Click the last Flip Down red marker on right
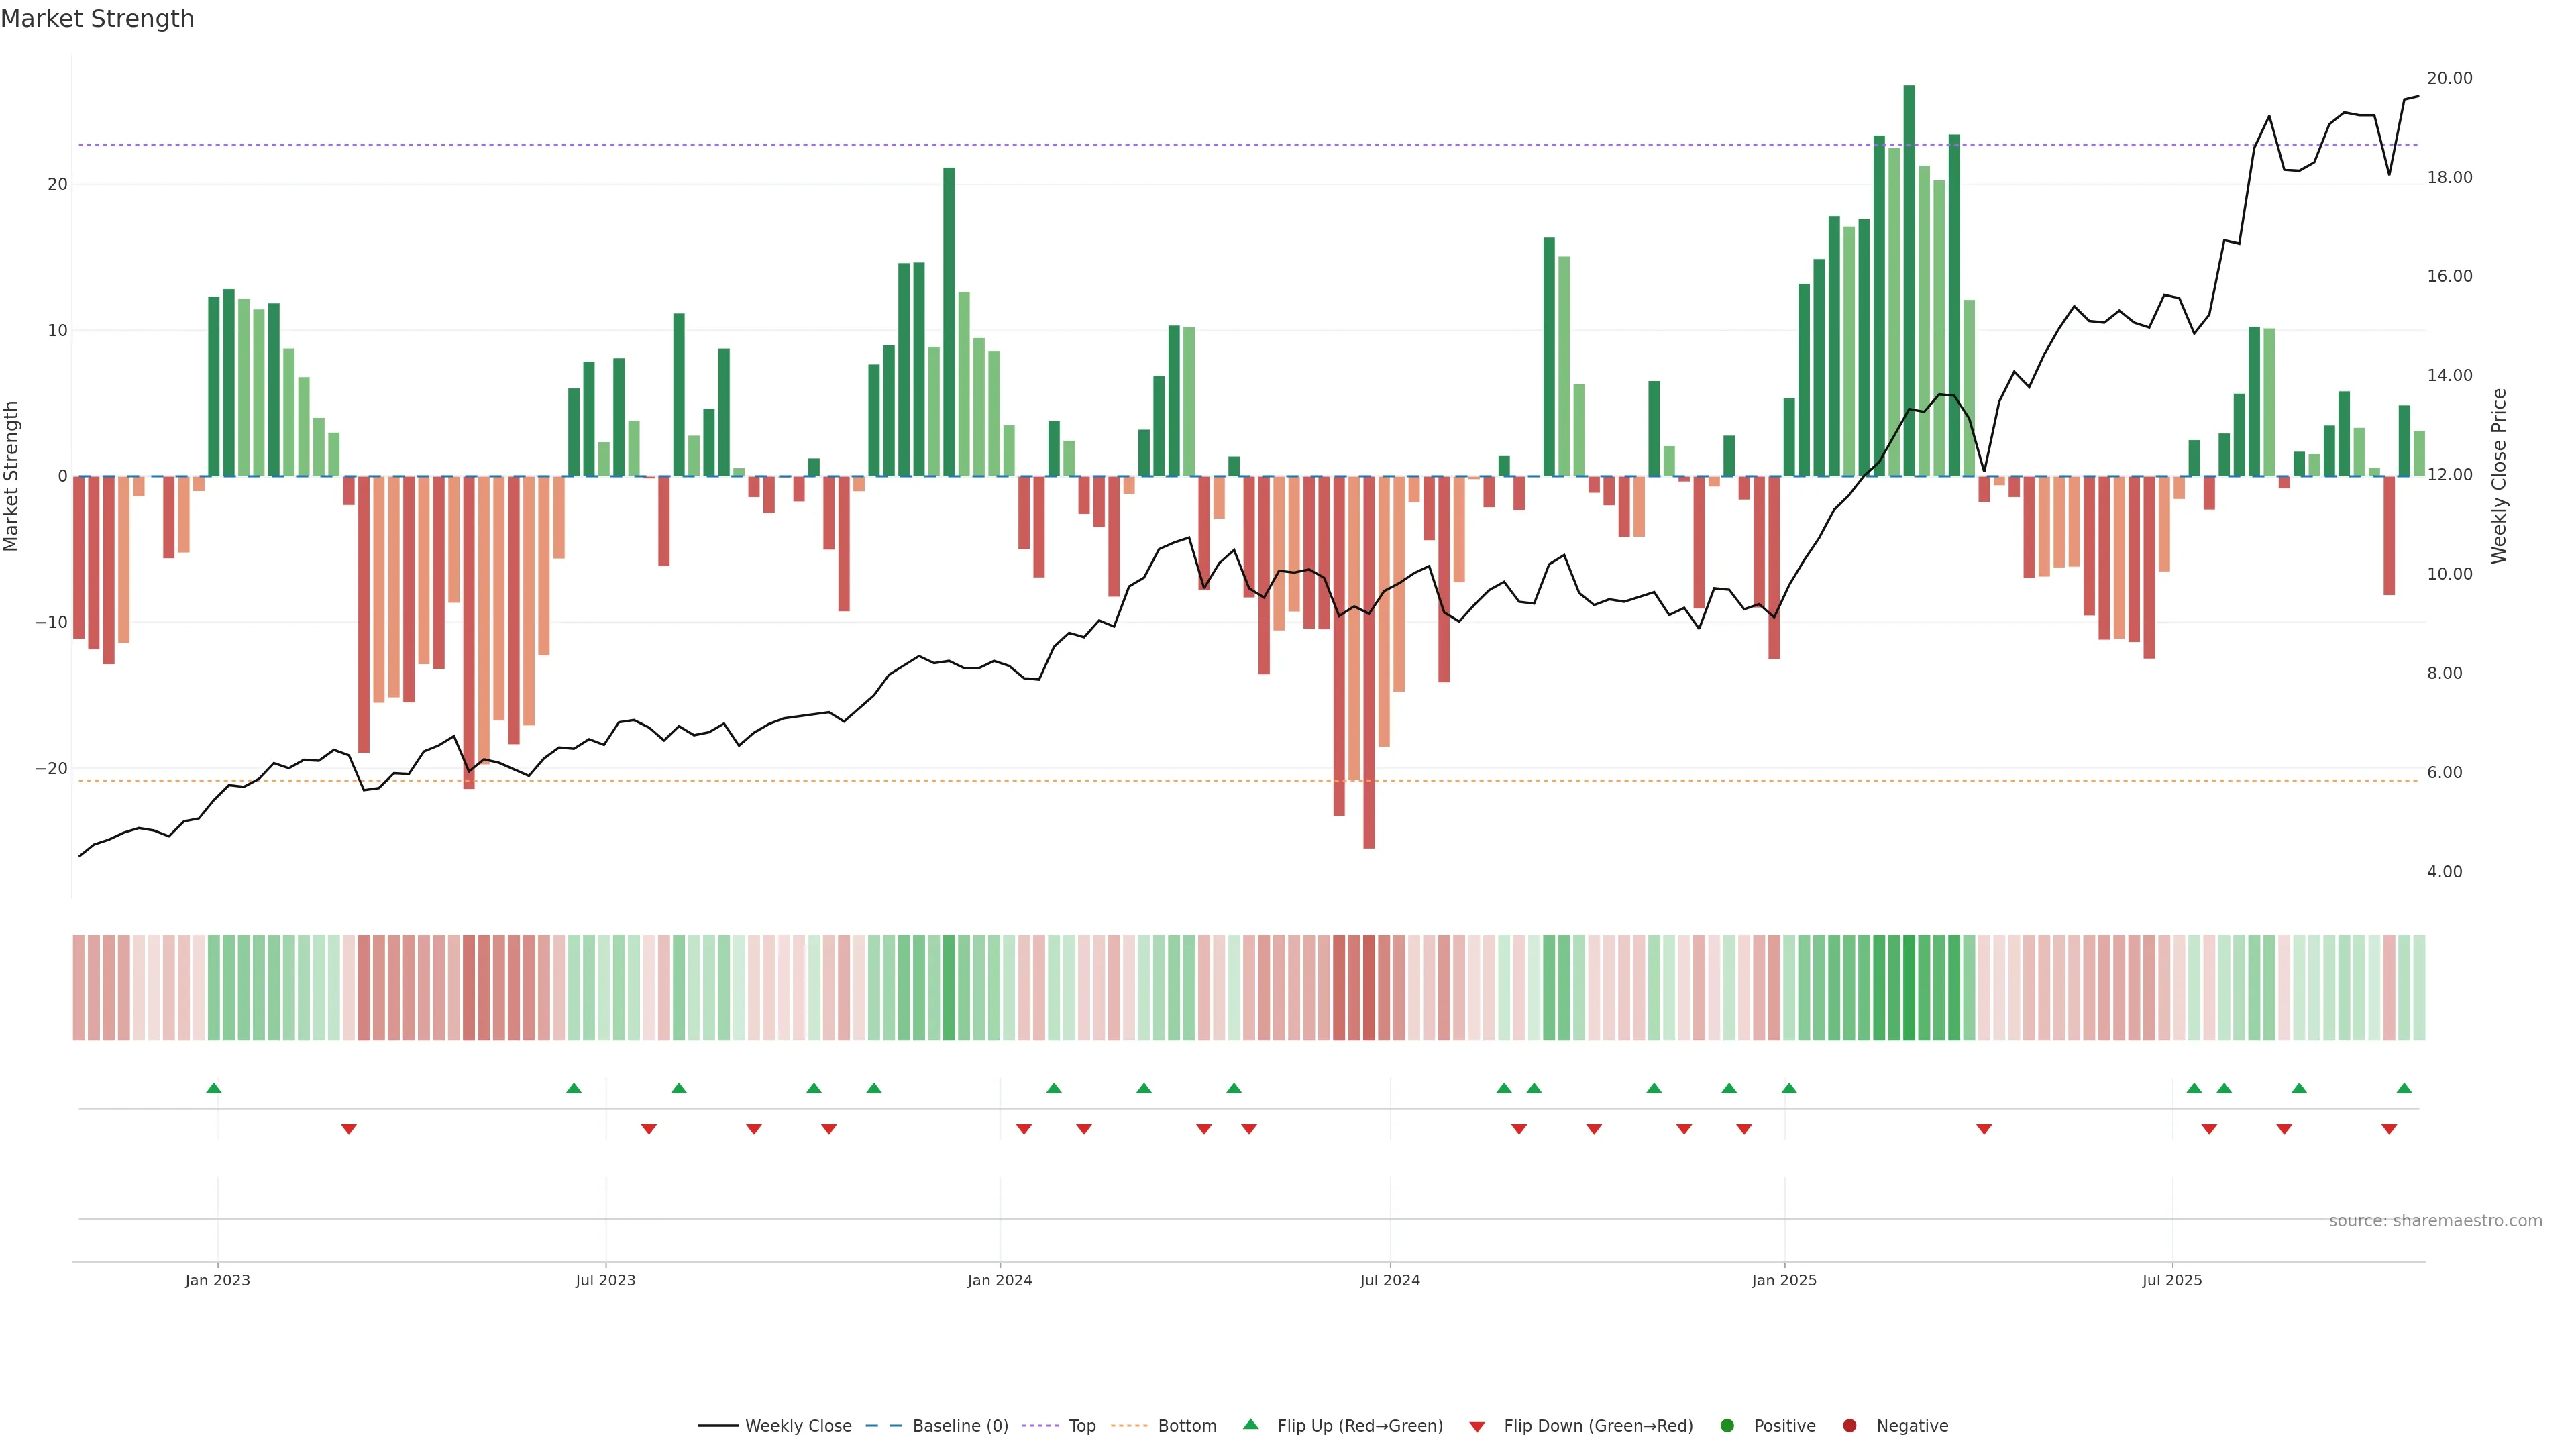2576x1449 pixels. pyautogui.click(x=2389, y=1129)
